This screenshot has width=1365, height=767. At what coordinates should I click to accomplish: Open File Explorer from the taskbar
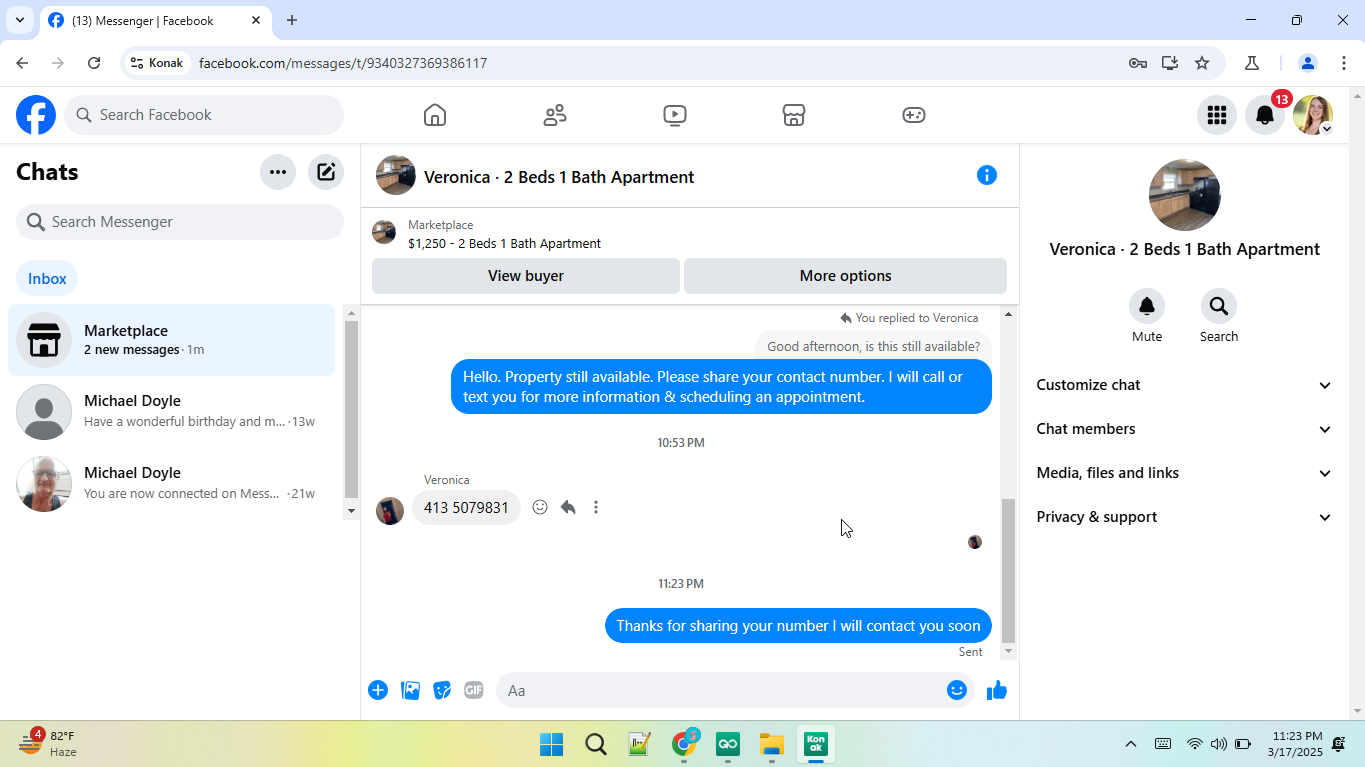point(771,744)
